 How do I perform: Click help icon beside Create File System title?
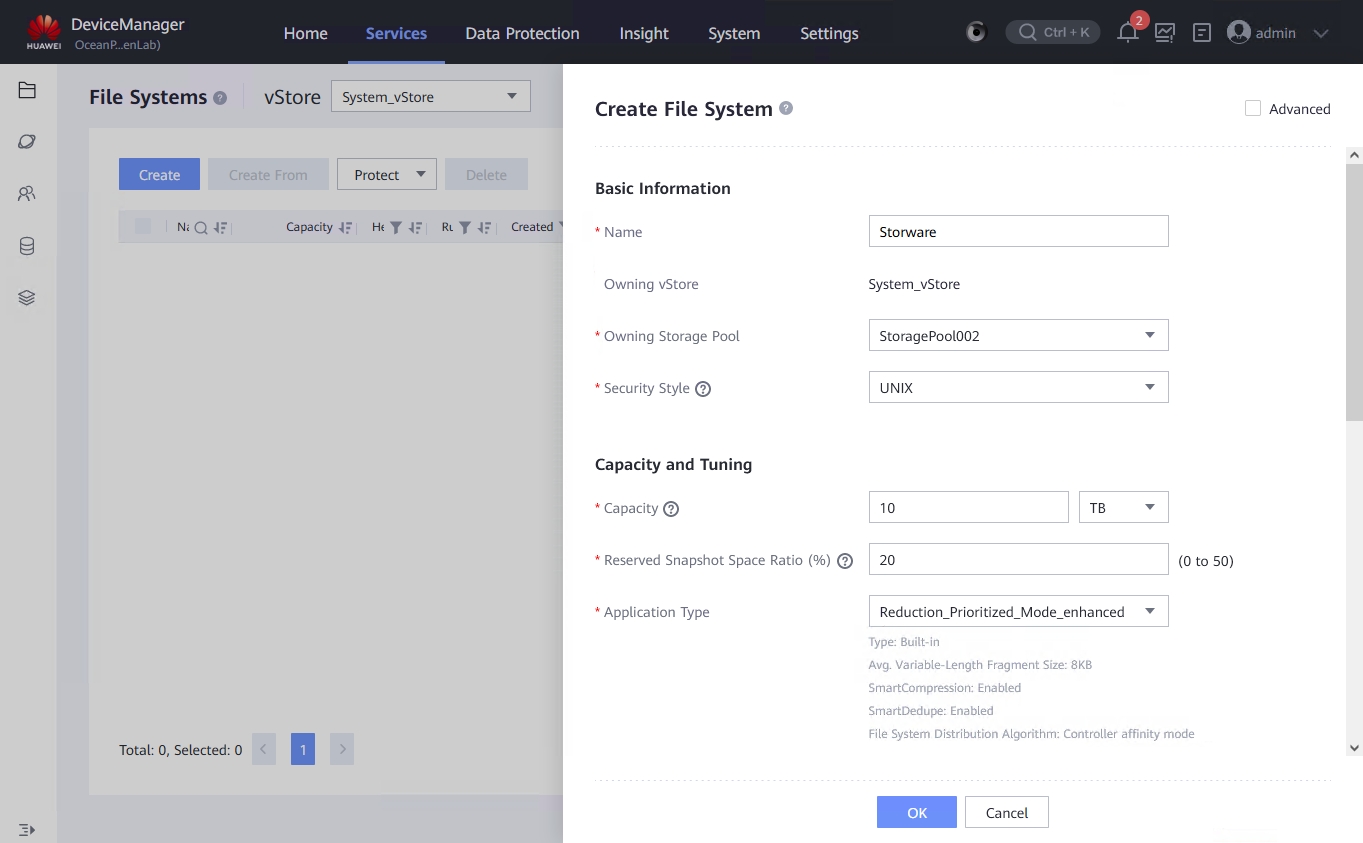786,108
